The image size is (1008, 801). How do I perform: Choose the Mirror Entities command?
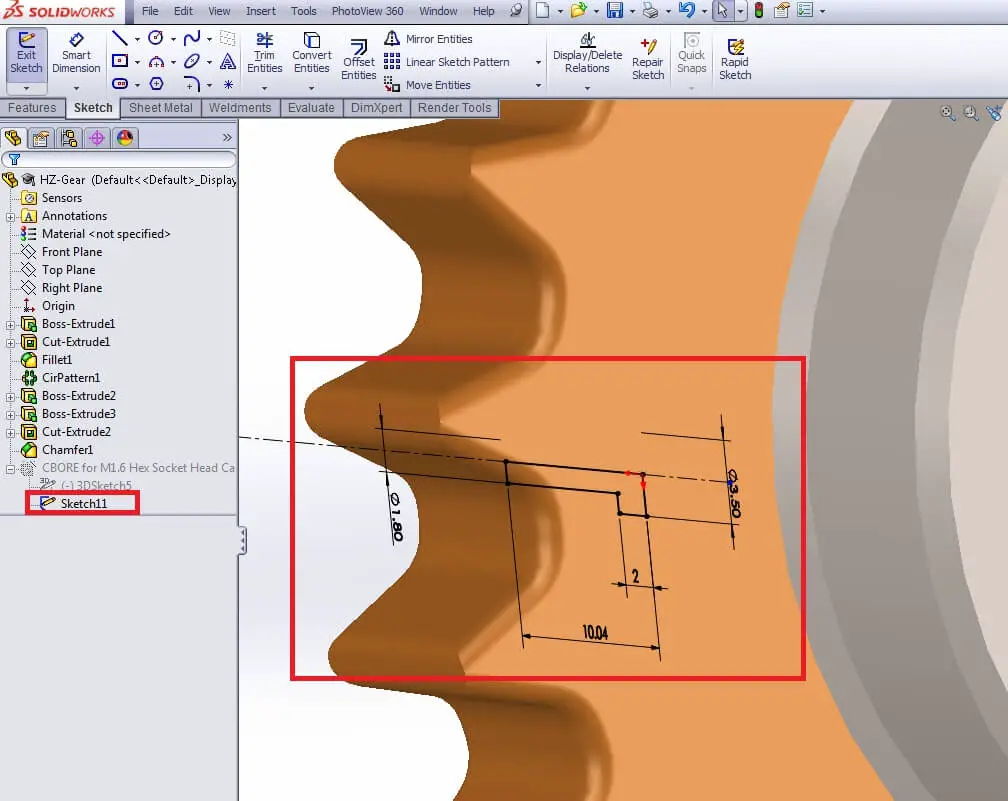(x=428, y=39)
